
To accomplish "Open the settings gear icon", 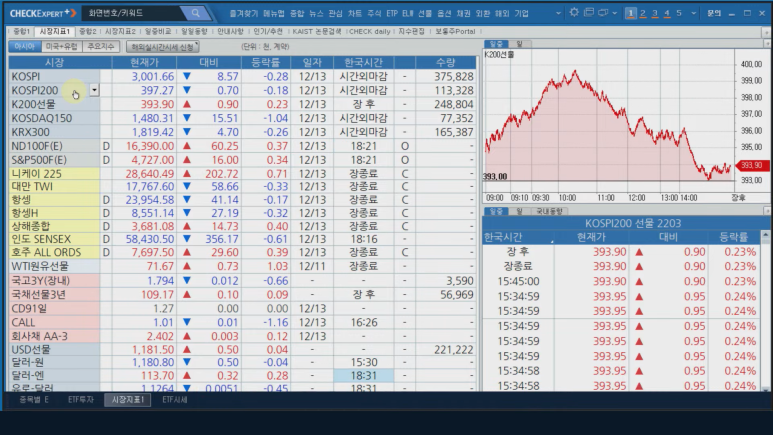I will coord(574,13).
